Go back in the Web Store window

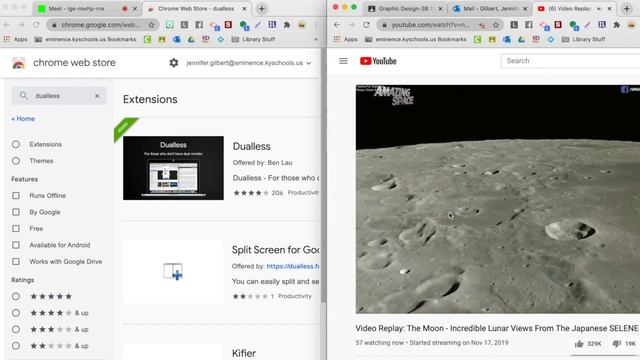[7, 25]
